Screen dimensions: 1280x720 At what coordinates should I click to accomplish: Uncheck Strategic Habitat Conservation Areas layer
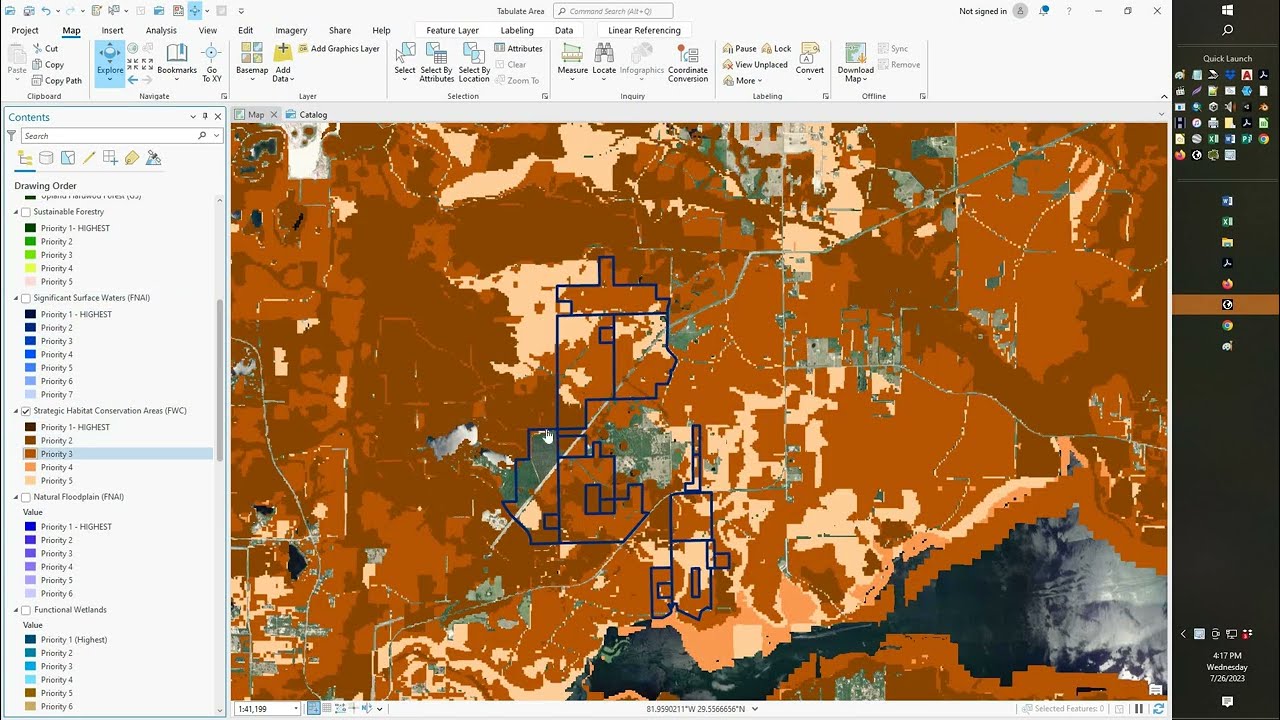point(26,411)
